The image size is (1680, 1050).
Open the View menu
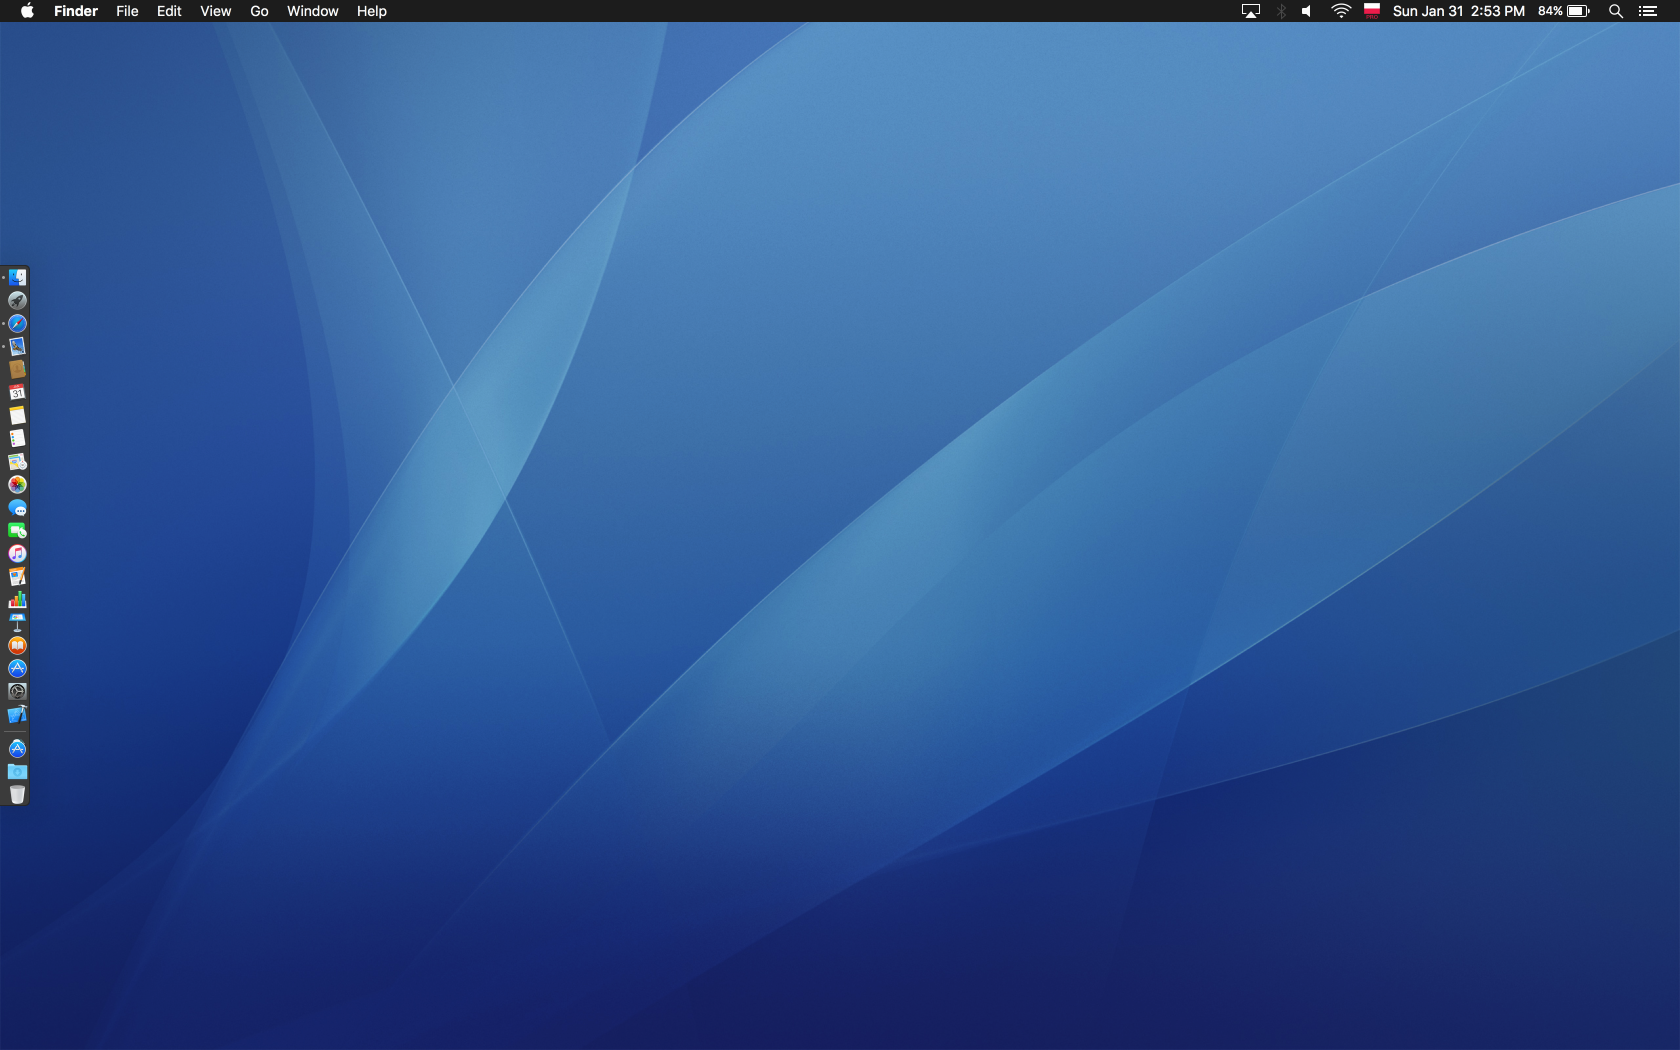click(x=215, y=11)
